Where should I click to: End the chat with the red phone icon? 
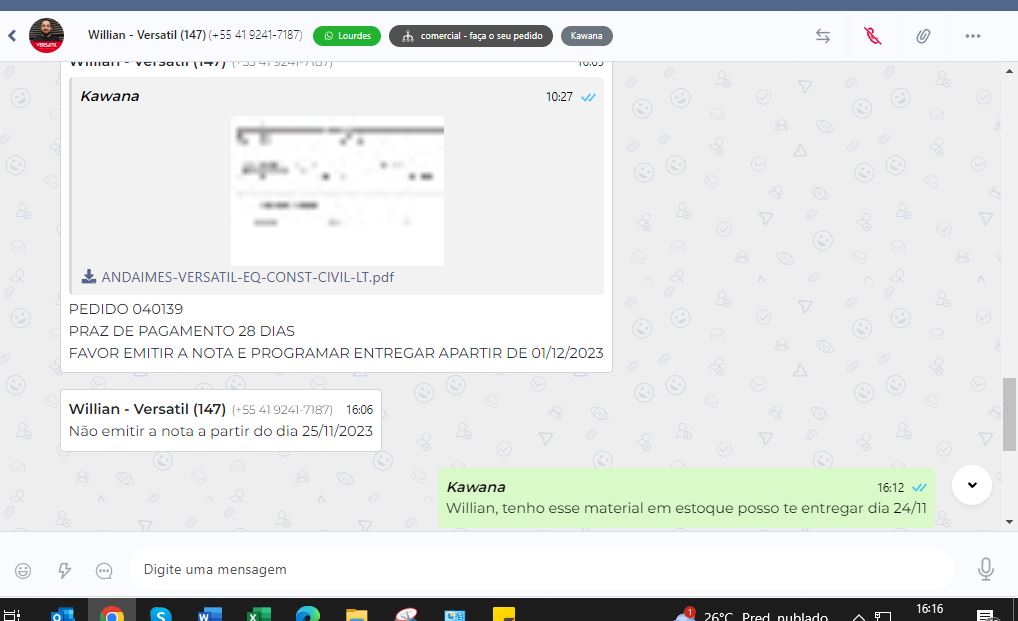(872, 36)
